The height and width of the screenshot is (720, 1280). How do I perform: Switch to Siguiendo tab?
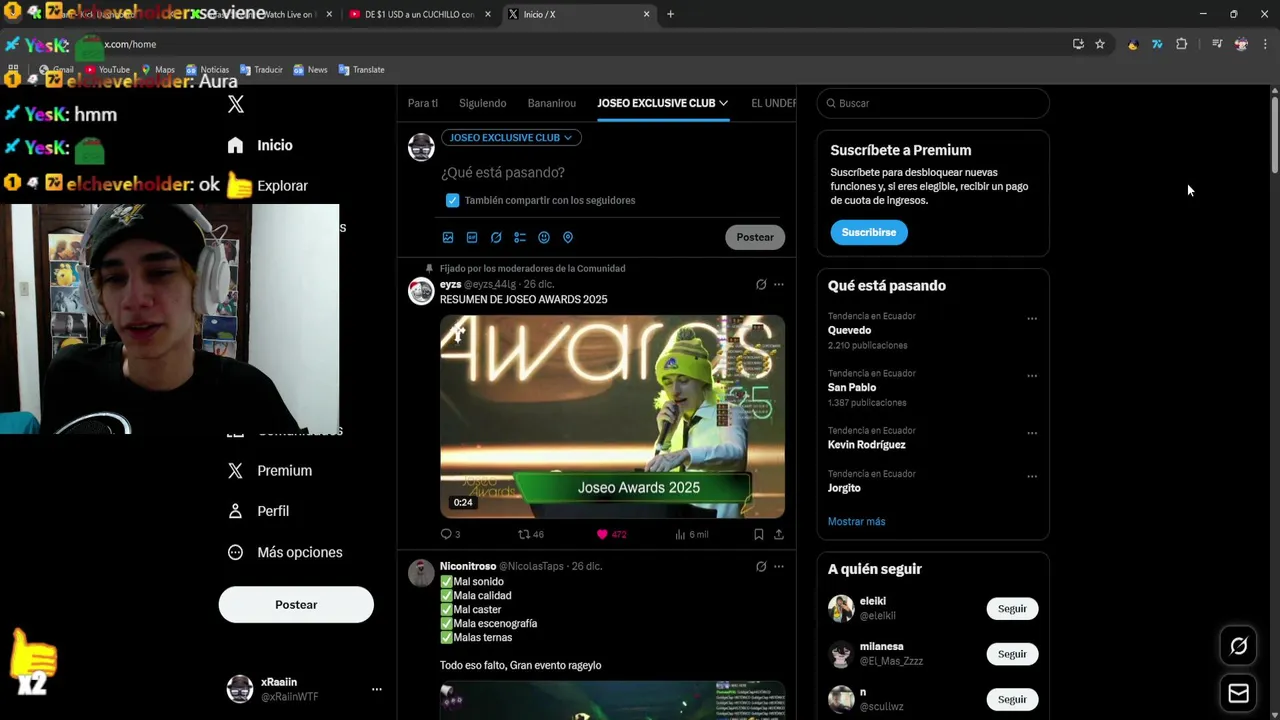coord(482,103)
